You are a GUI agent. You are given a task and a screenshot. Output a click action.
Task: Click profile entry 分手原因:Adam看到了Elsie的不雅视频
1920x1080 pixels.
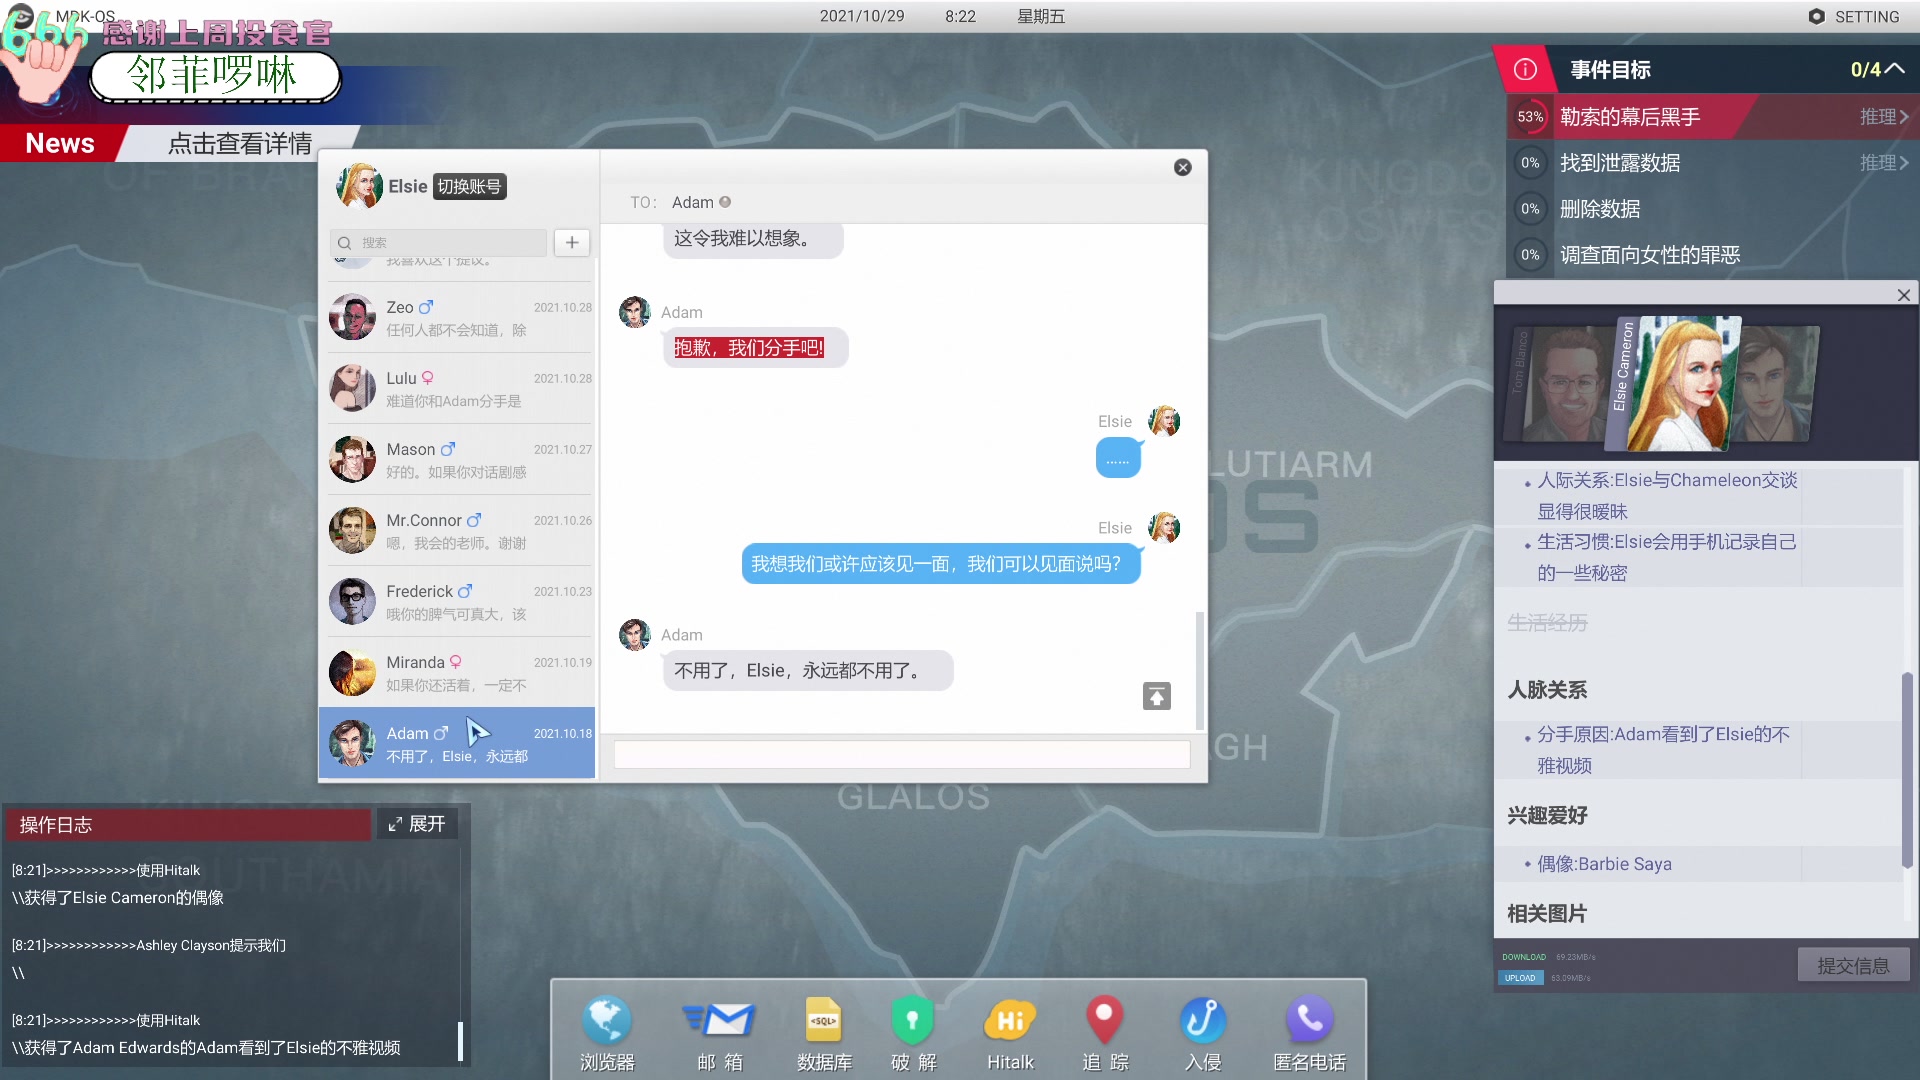tap(1663, 750)
